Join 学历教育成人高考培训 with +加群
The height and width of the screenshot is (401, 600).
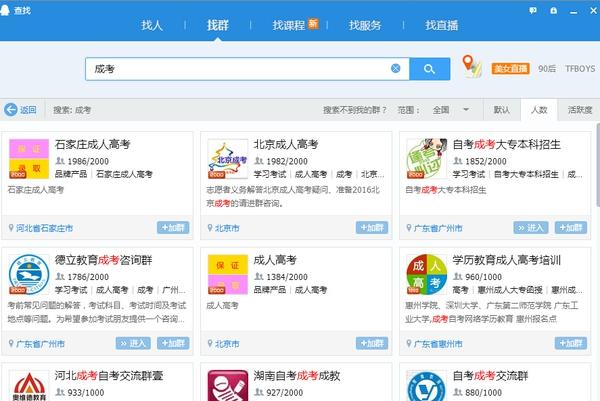pos(571,343)
